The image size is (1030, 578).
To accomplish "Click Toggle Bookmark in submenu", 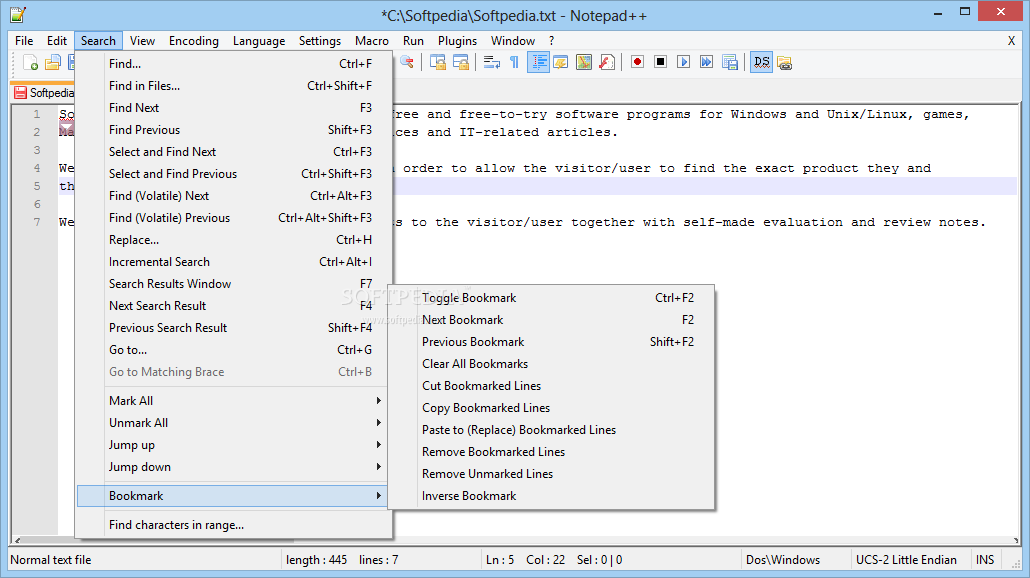I will pyautogui.click(x=551, y=298).
